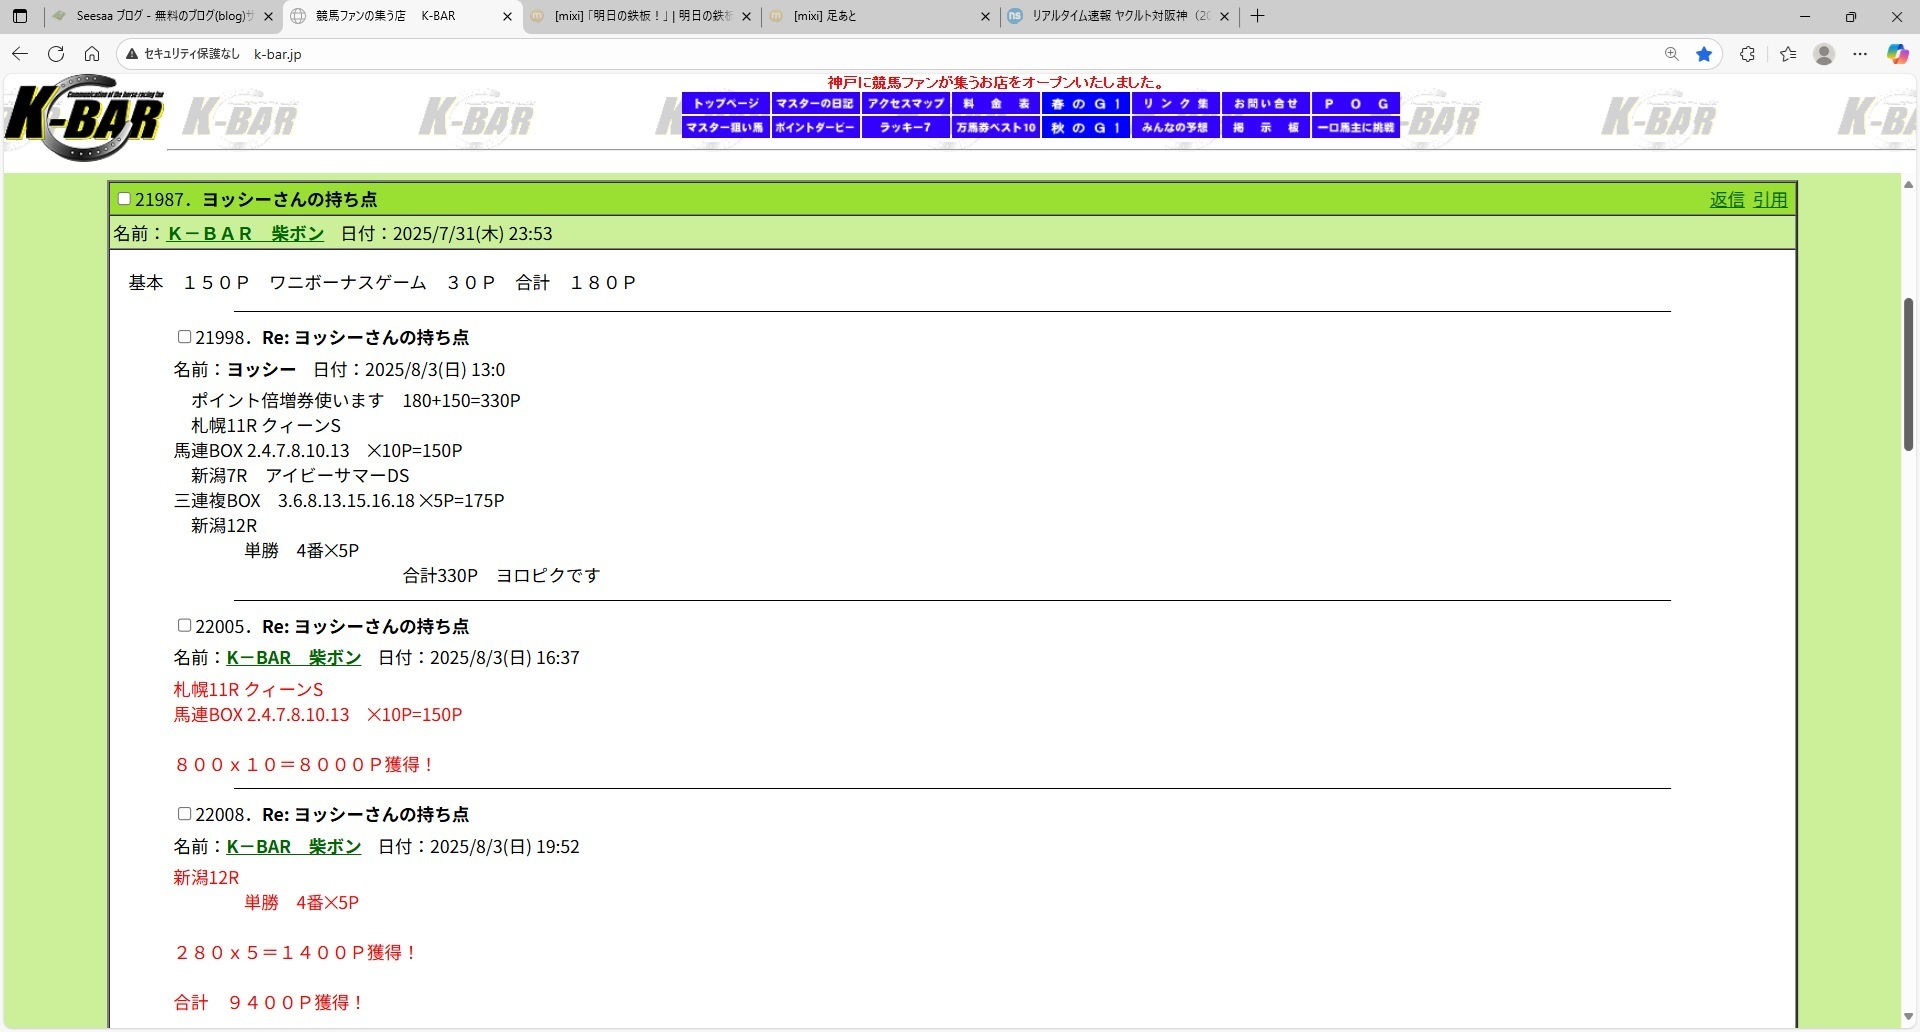The height and width of the screenshot is (1032, 1920).
Task: Open the tab actions menu button
Action: click(x=20, y=16)
